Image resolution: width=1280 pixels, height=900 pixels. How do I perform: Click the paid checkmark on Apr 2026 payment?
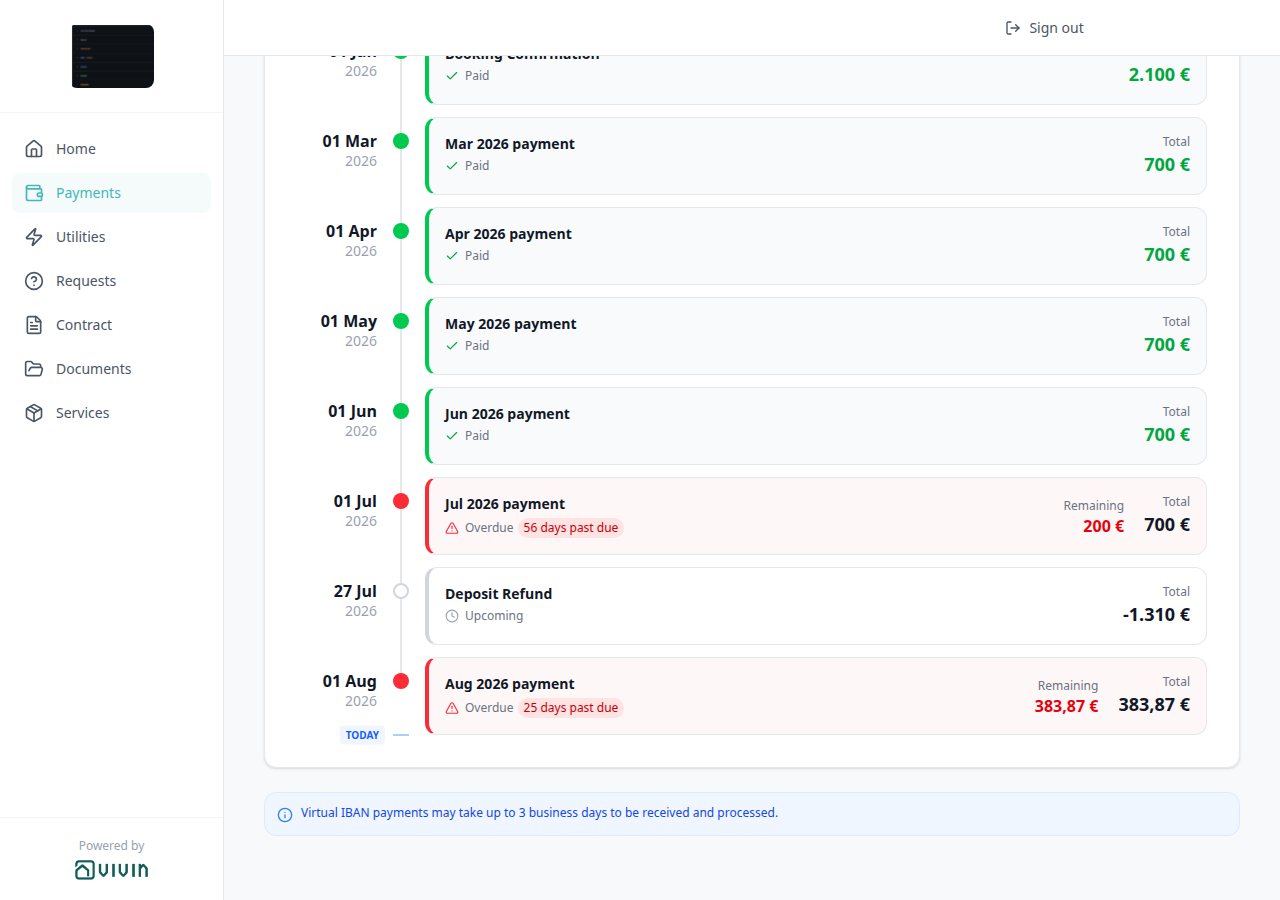tap(452, 256)
